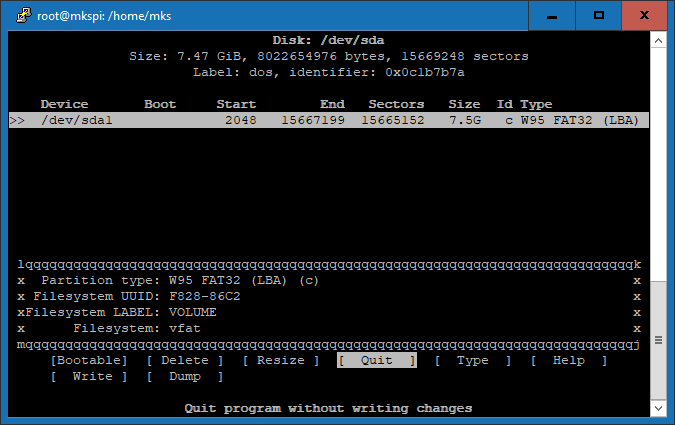Click the scrollbar up arrow

coord(658,39)
